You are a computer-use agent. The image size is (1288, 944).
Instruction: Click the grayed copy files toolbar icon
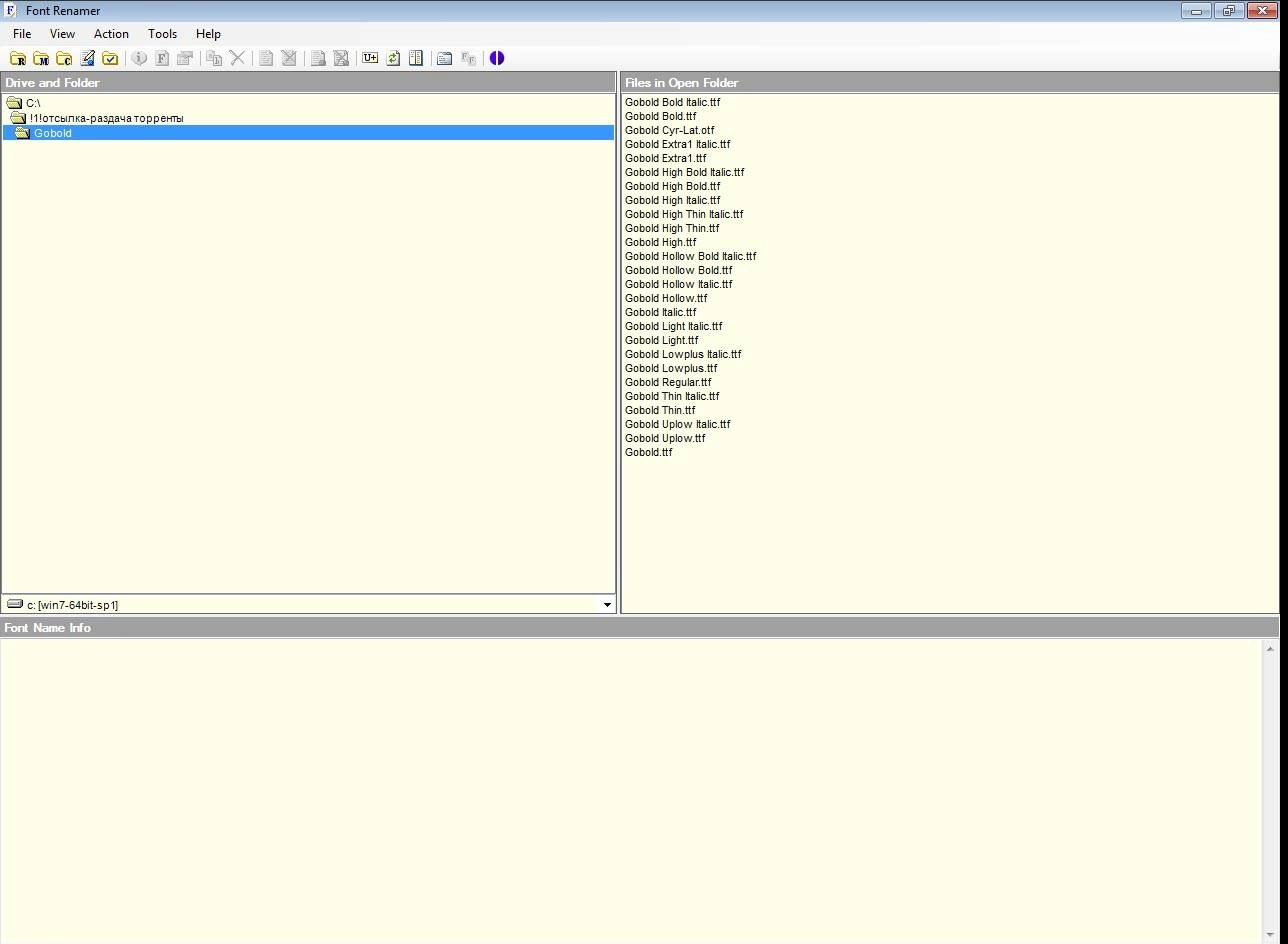tap(214, 58)
